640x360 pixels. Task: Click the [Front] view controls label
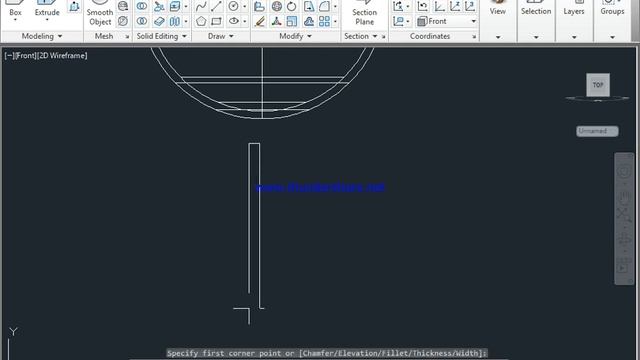point(25,56)
